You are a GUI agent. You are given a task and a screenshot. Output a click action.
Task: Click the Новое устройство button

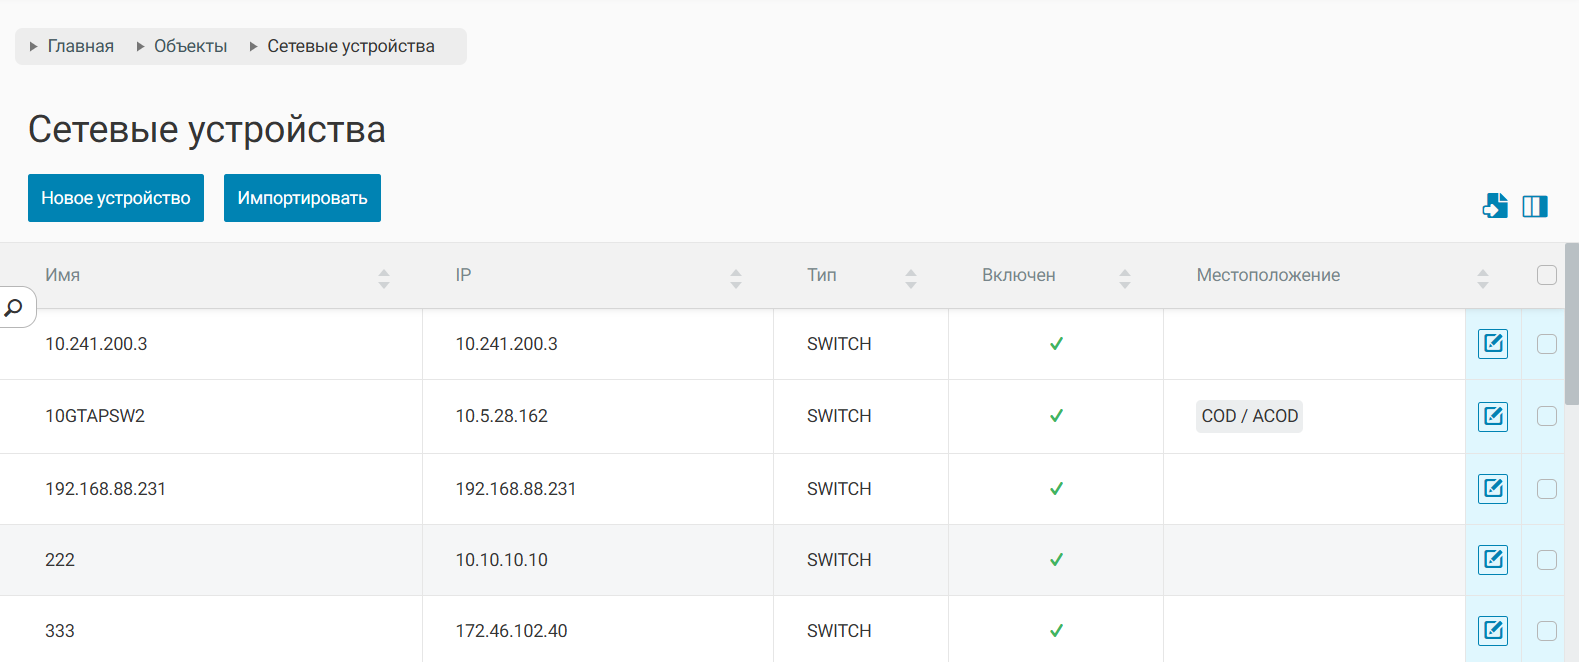point(116,198)
